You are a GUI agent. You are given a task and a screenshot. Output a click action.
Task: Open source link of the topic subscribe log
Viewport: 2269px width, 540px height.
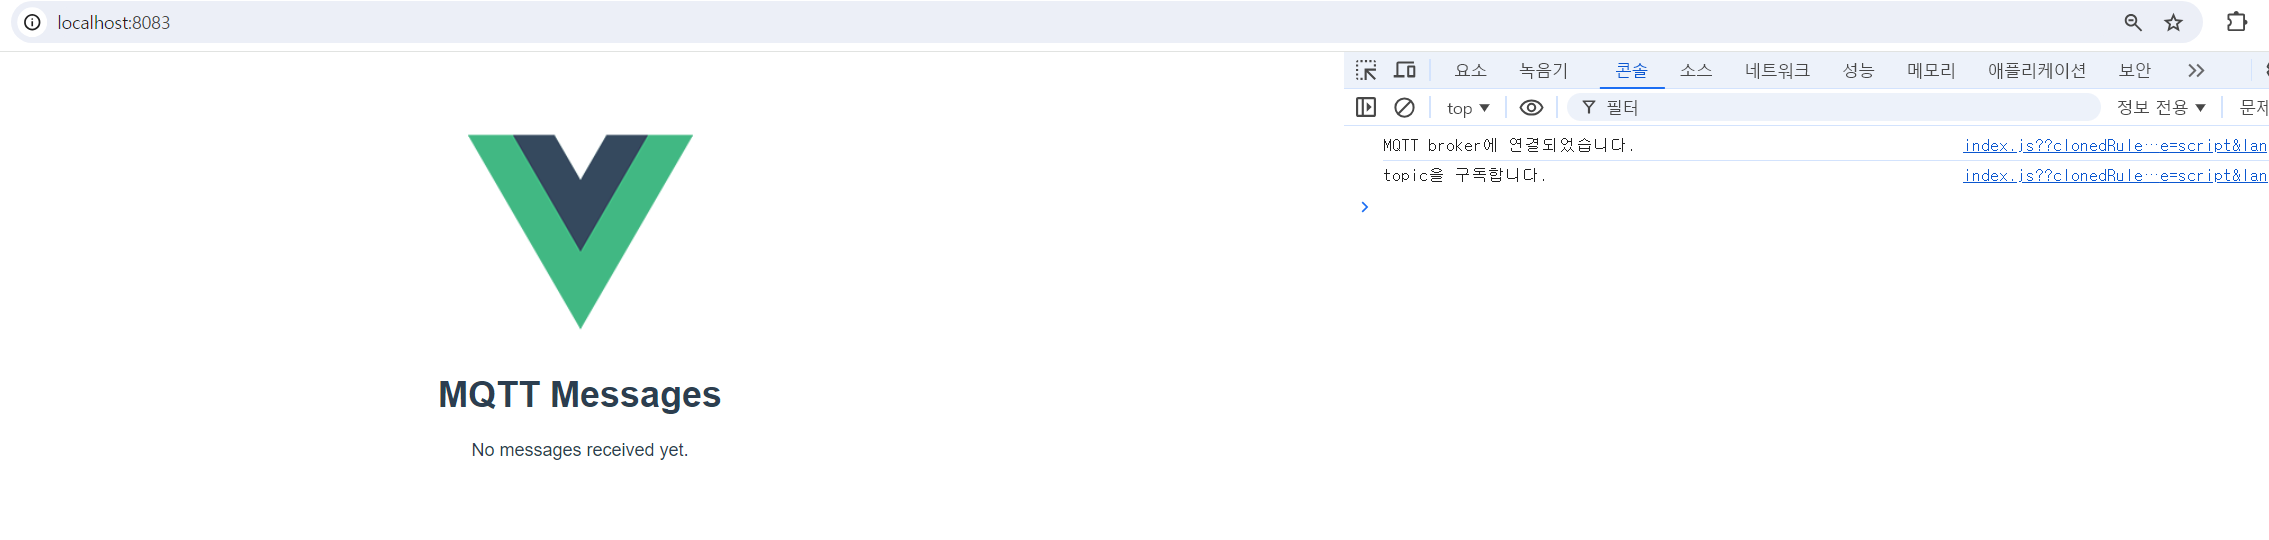pos(2115,176)
